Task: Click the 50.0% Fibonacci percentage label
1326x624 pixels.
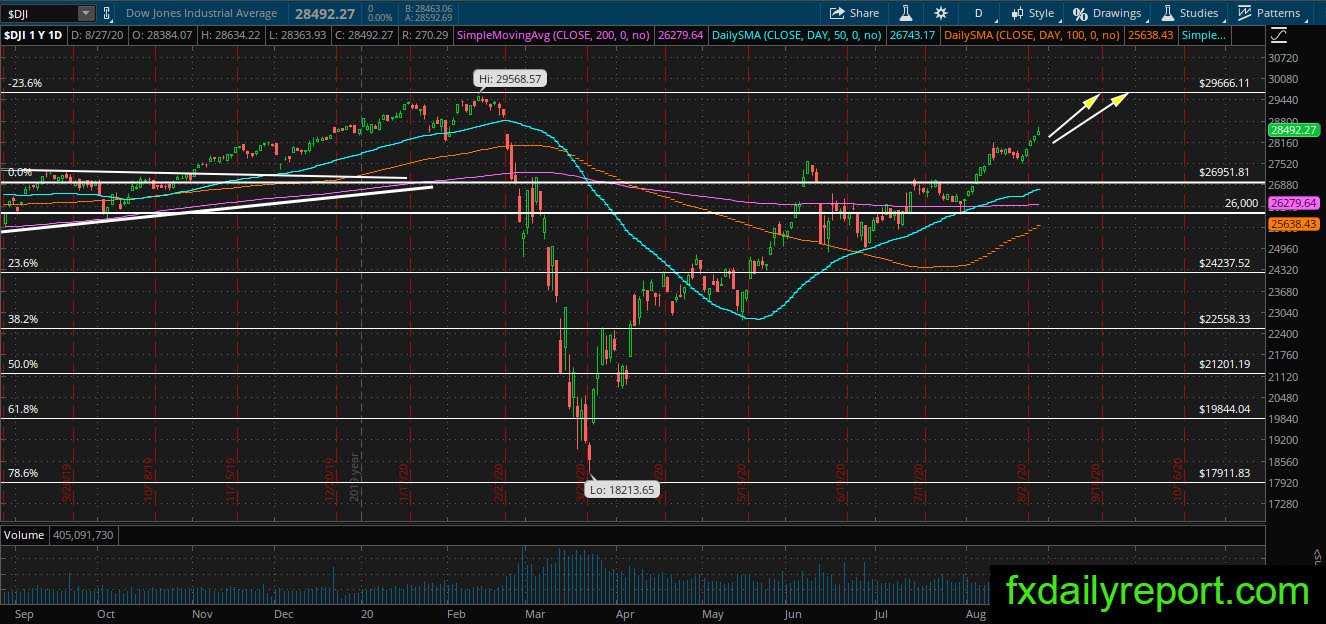Action: point(23,364)
